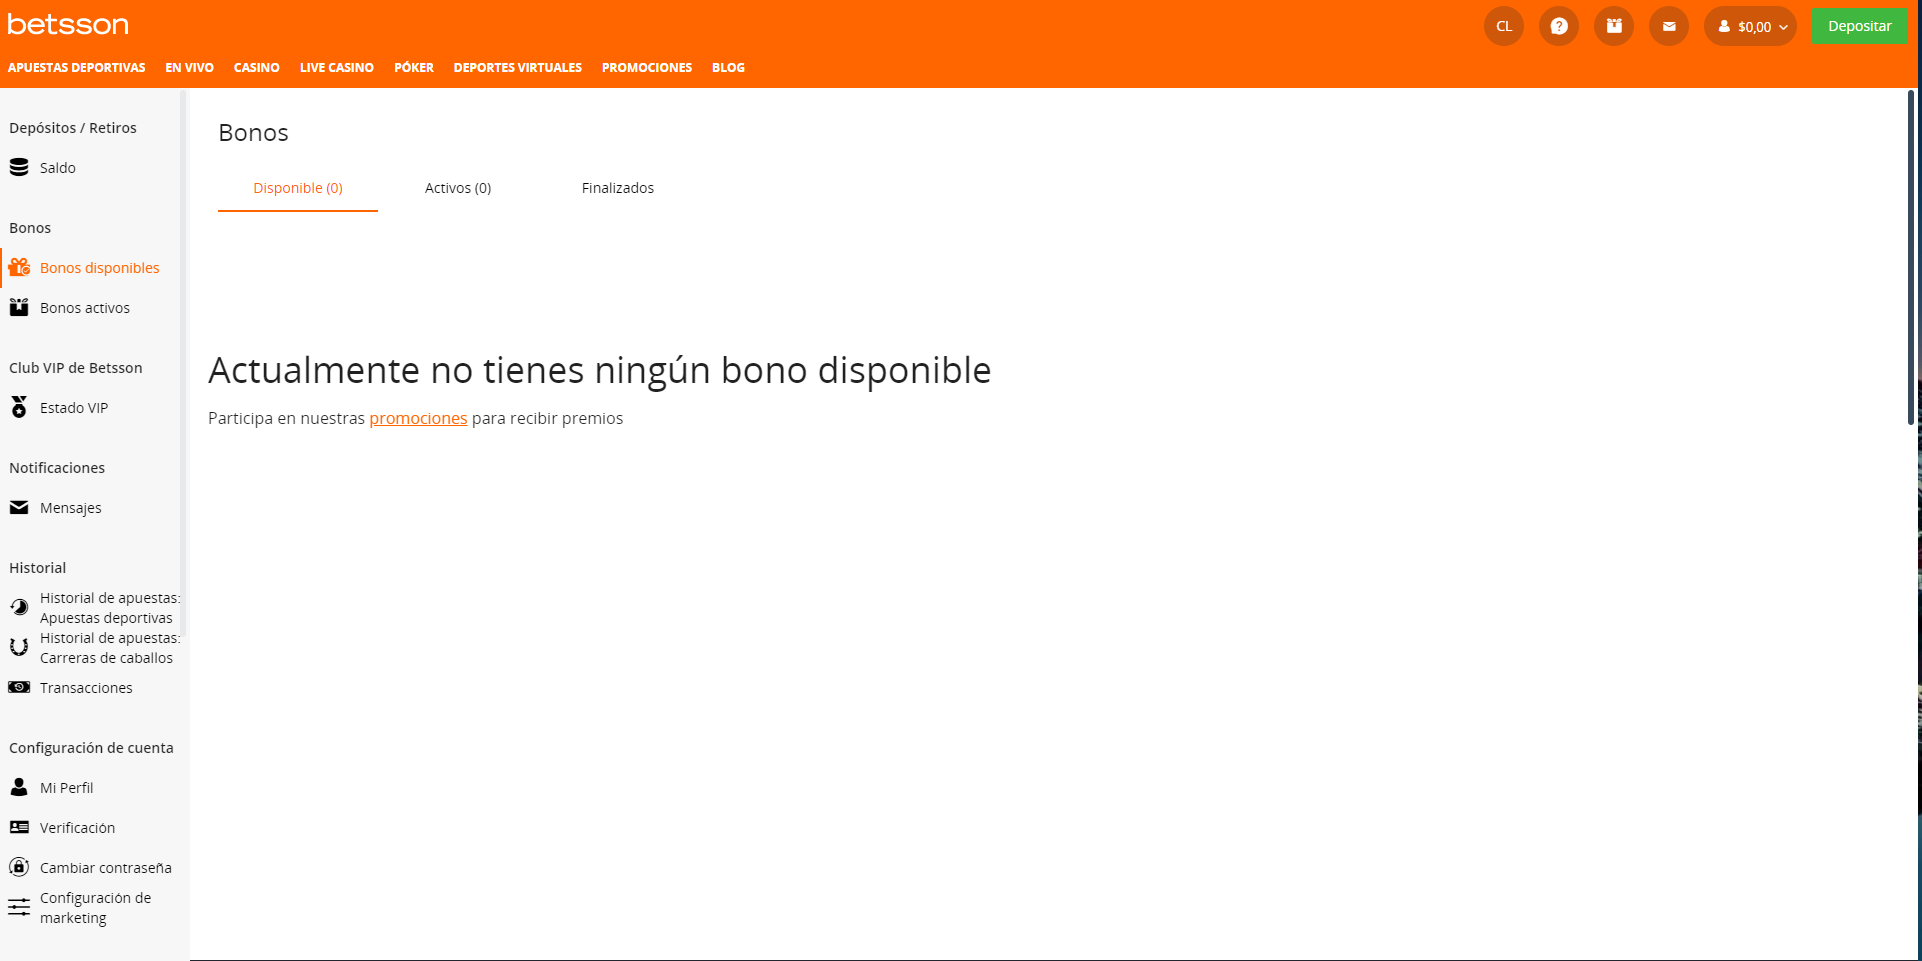The height and width of the screenshot is (961, 1922).
Task: Open Deportes Virtuales
Action: 517,67
